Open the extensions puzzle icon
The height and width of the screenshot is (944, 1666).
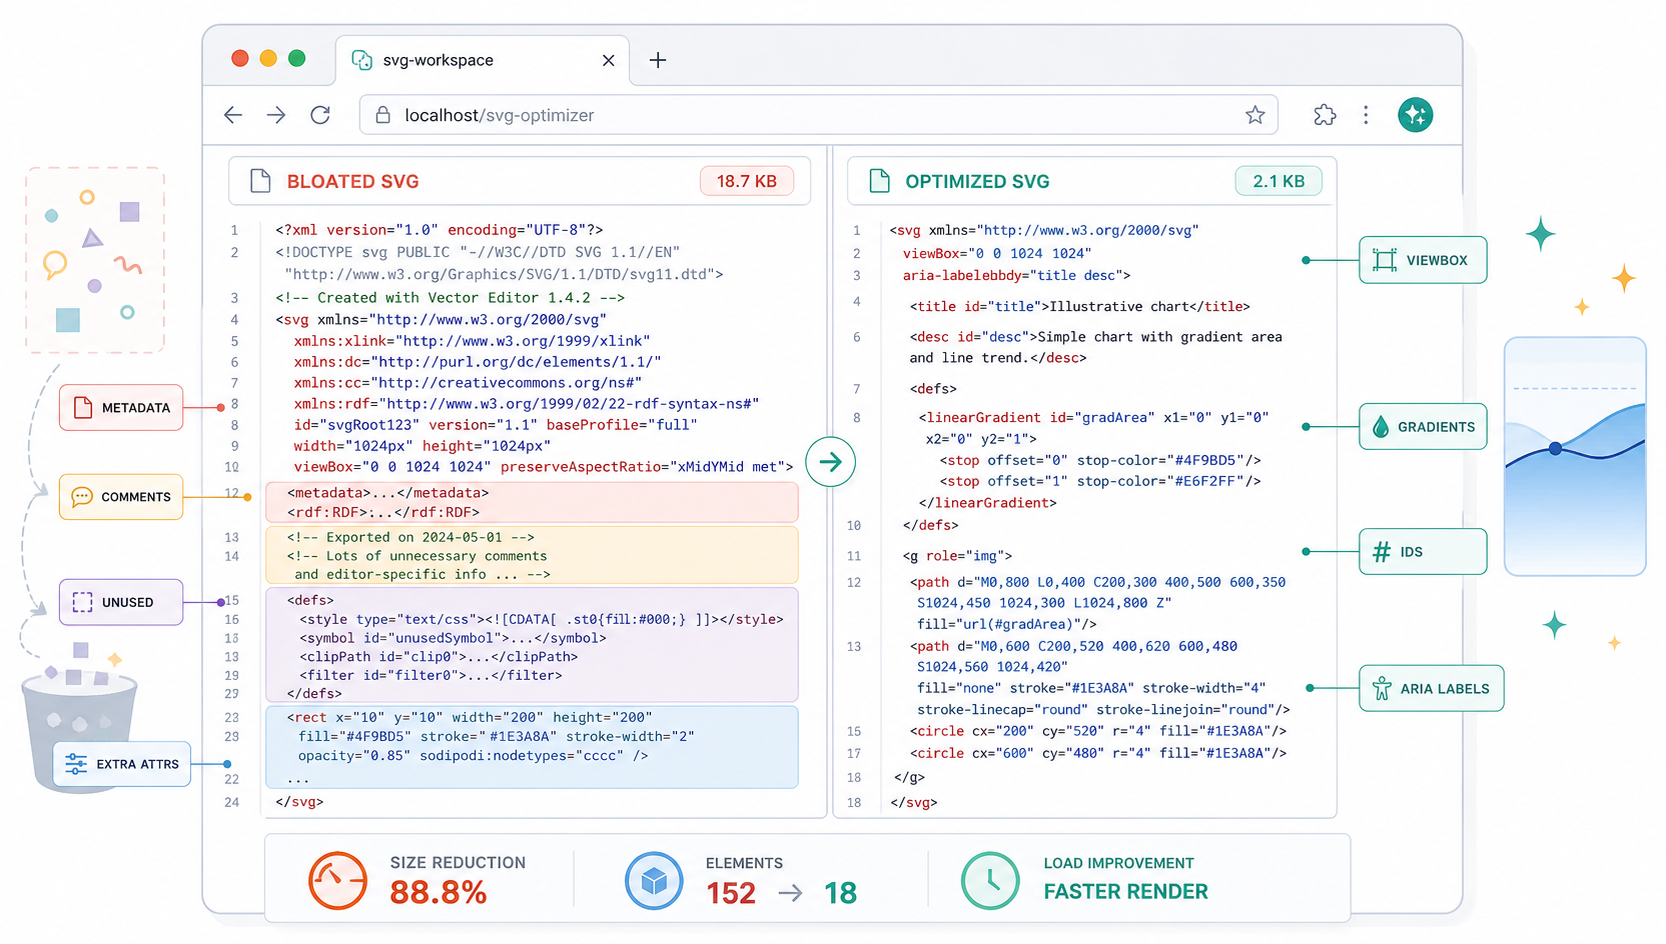pos(1324,115)
